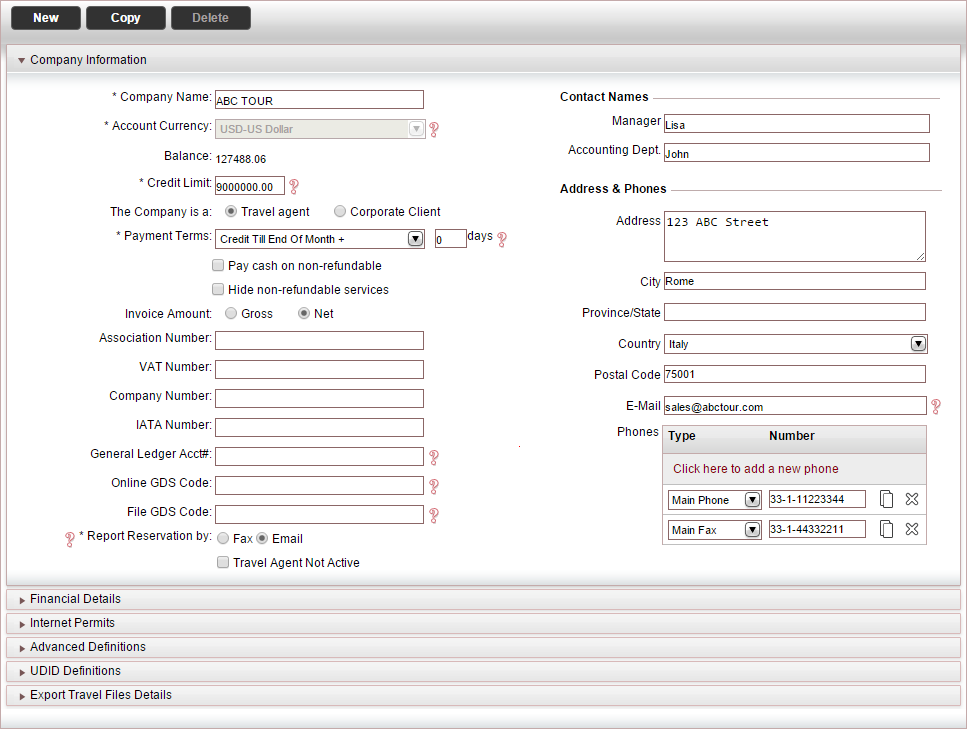Focus the VAT Number field
Image resolution: width=967 pixels, height=729 pixels.
[319, 369]
